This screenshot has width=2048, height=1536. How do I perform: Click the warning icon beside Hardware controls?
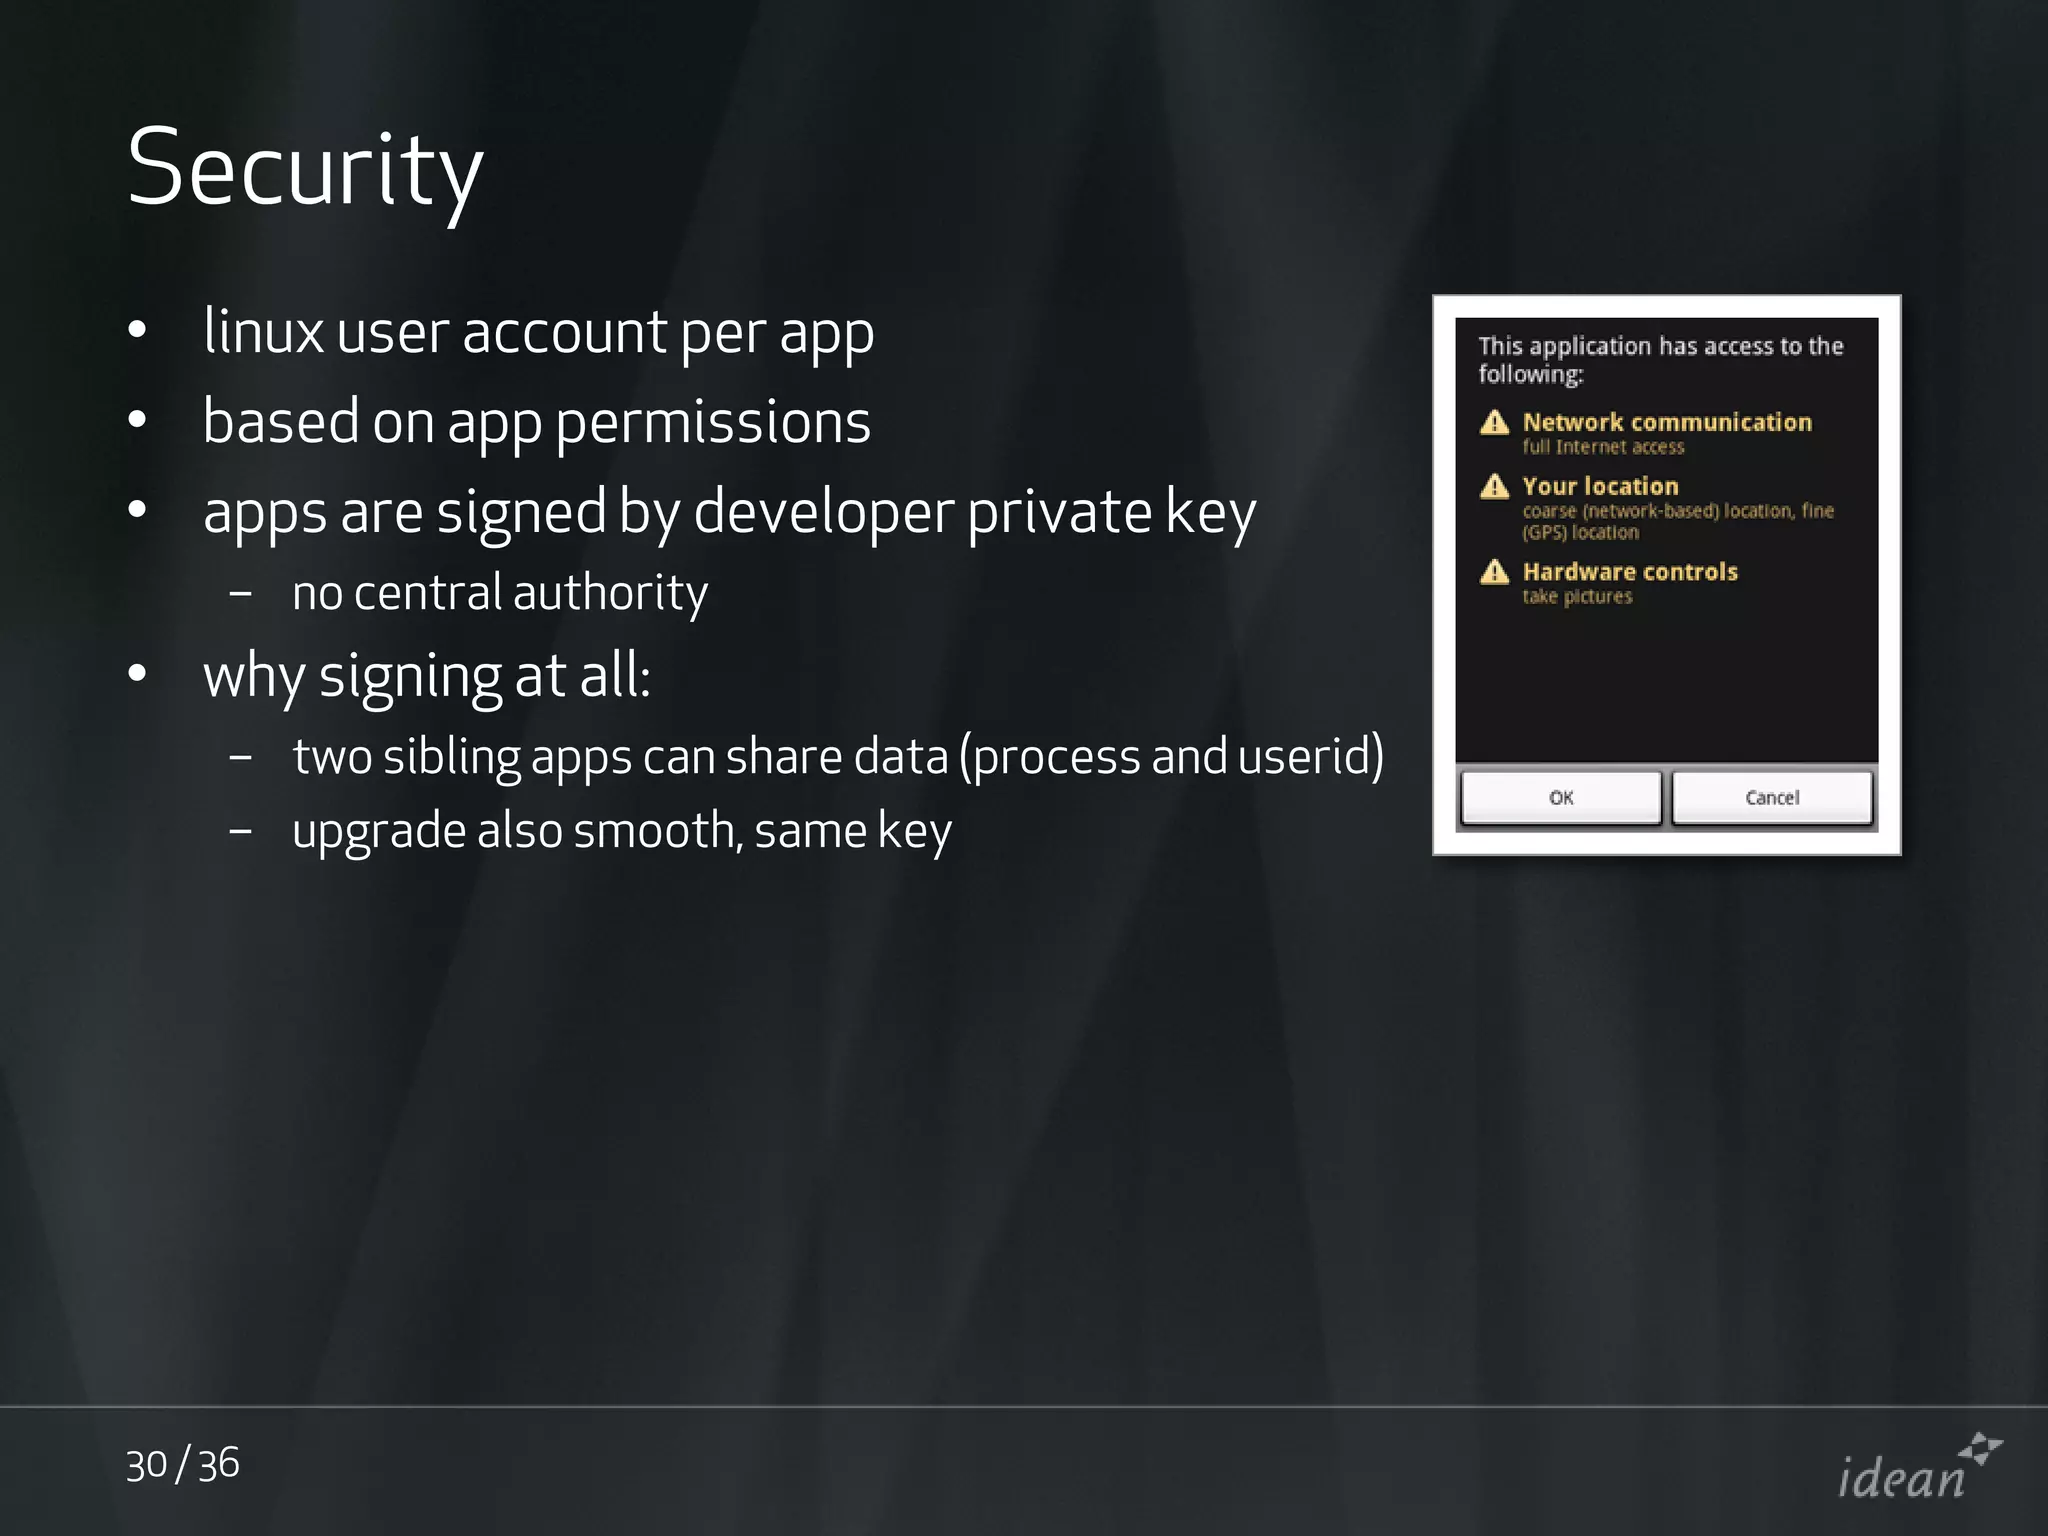tap(1494, 572)
